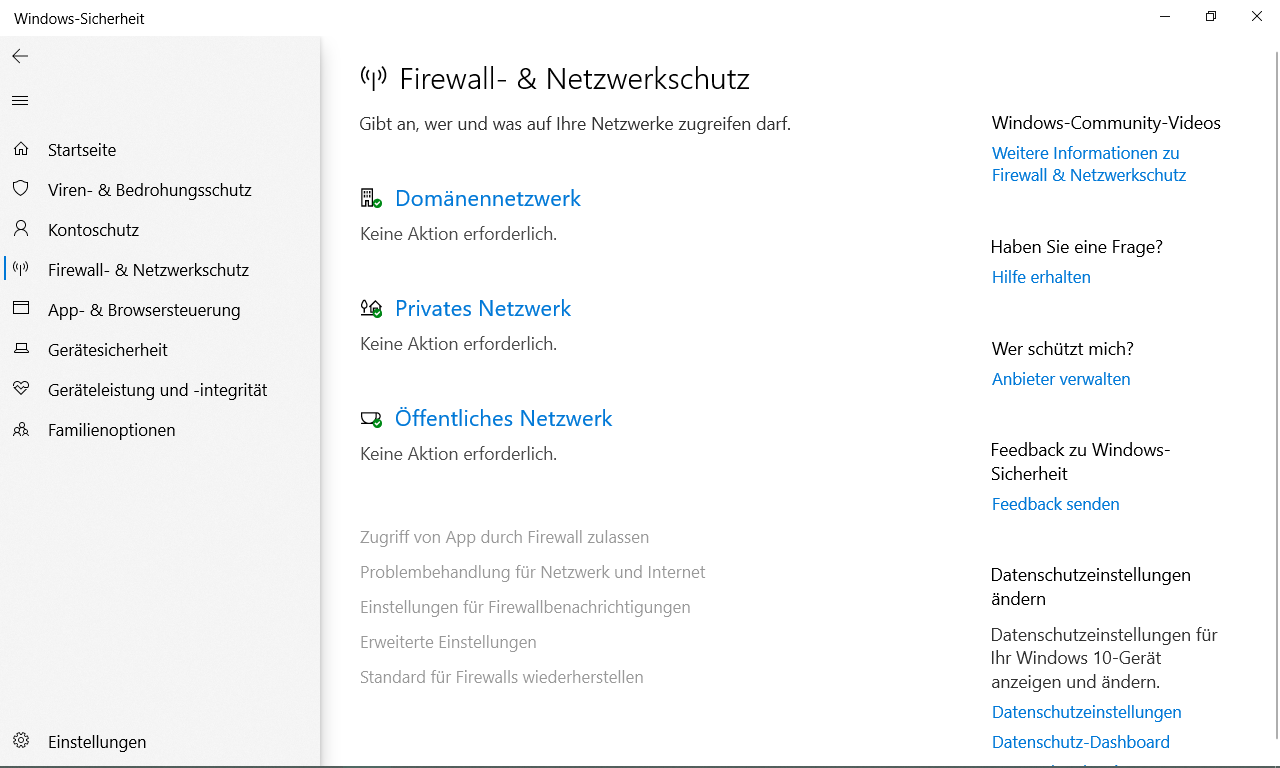Click the Geräteleistung heart icon
The width and height of the screenshot is (1280, 768).
[20, 389]
